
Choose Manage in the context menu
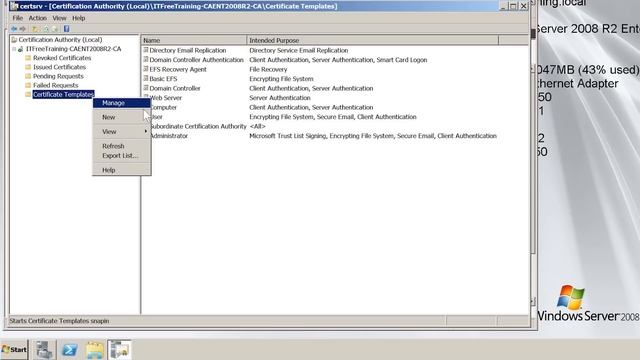tap(122, 103)
